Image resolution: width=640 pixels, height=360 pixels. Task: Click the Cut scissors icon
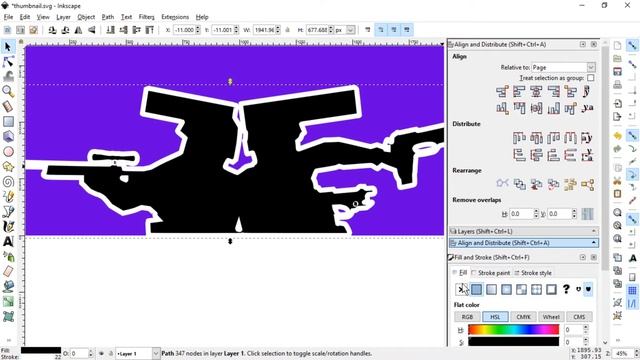point(617,181)
